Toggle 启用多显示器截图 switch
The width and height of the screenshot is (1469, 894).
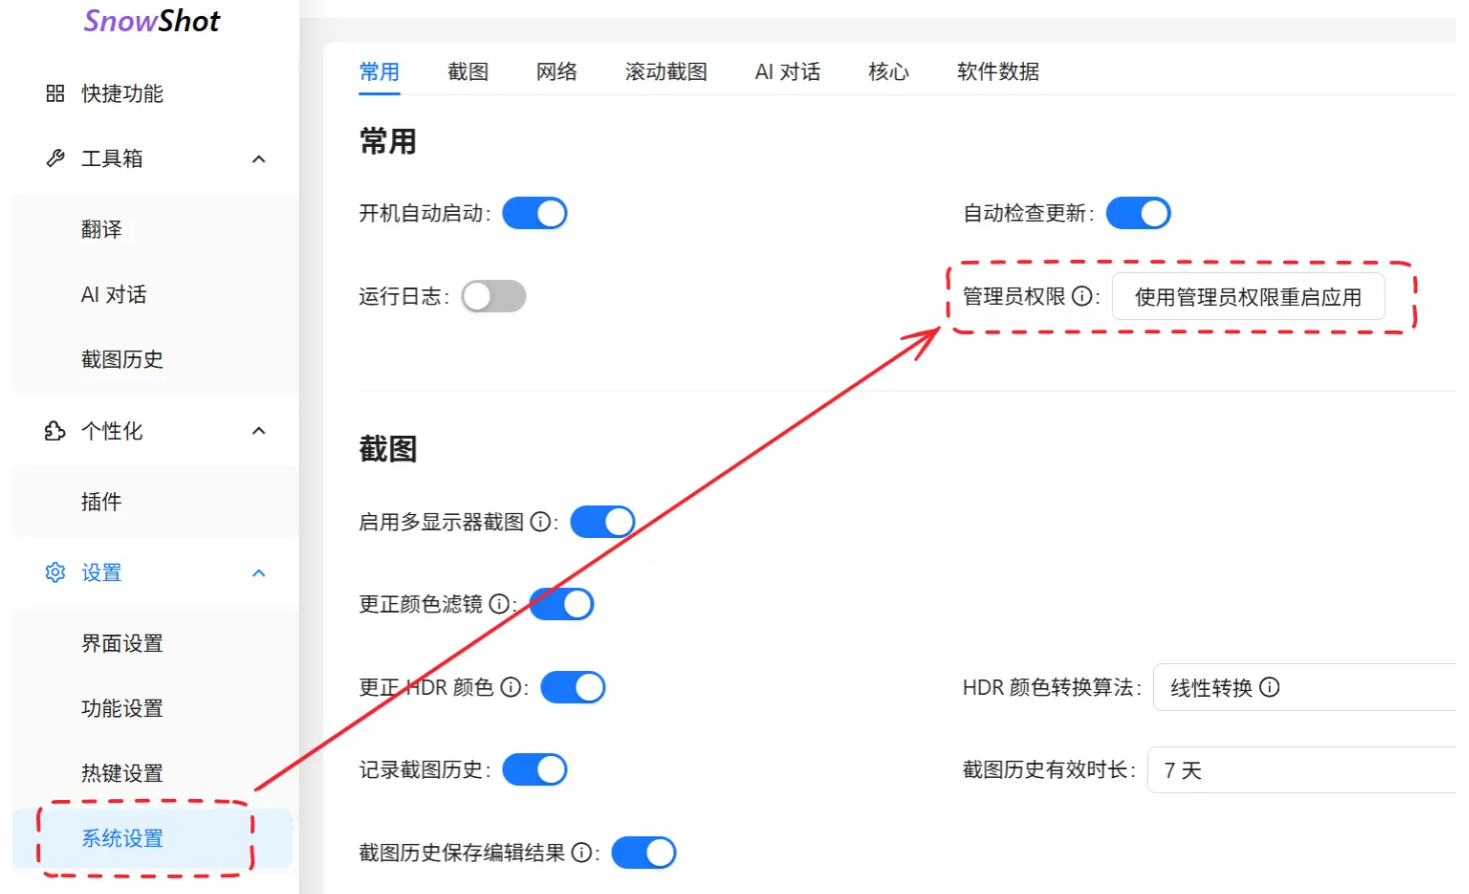603,521
